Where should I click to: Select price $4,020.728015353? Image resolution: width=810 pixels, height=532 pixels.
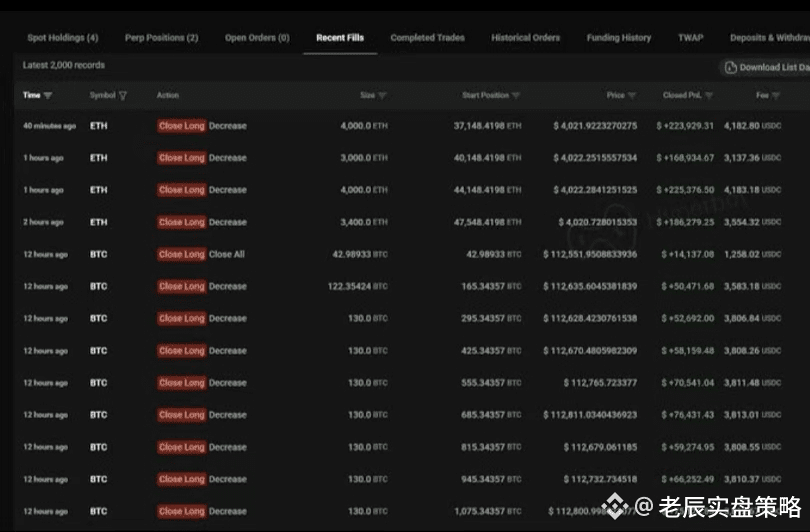tap(598, 222)
